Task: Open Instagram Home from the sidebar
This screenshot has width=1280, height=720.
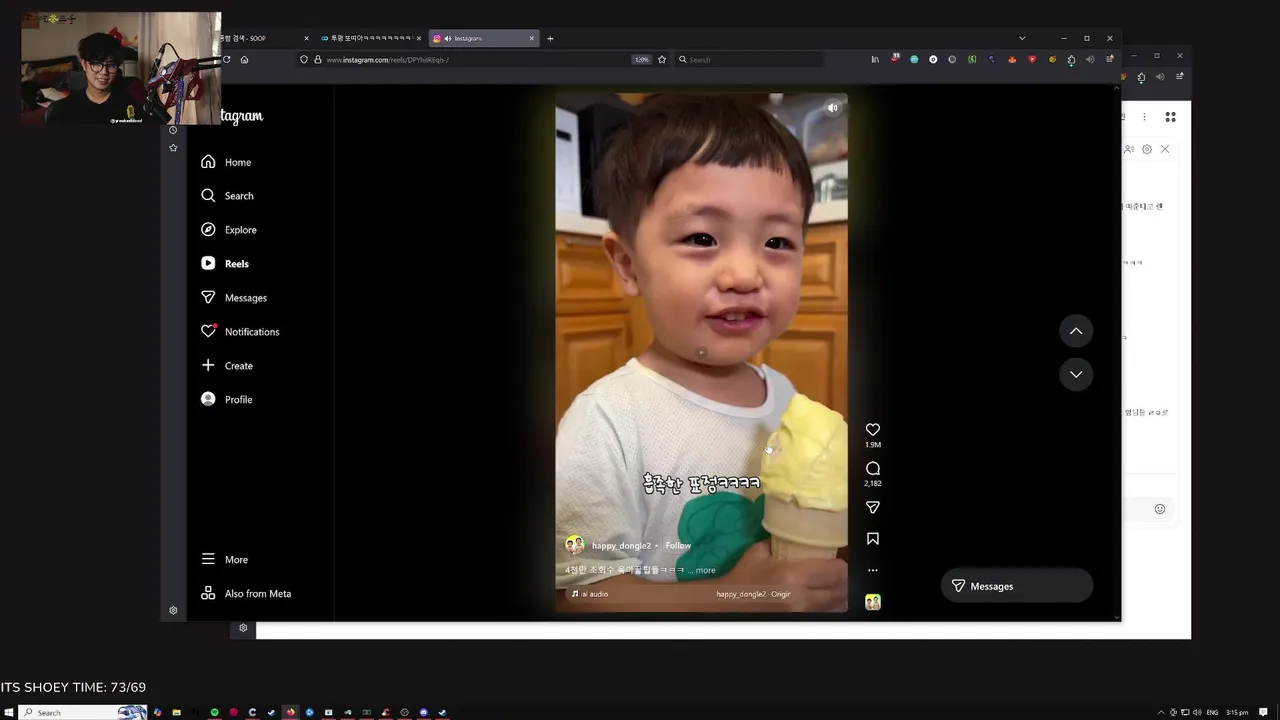Action: [x=226, y=162]
